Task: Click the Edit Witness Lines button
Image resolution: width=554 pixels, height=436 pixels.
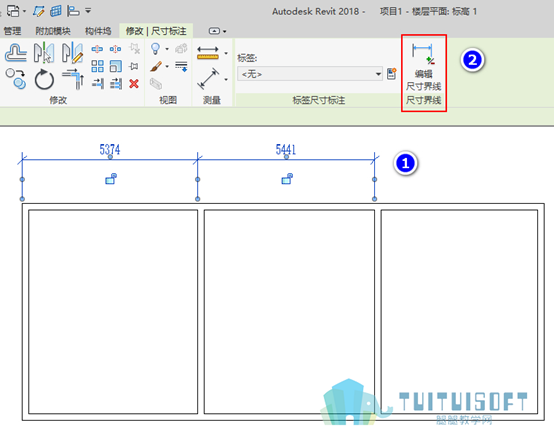Action: pos(424,66)
